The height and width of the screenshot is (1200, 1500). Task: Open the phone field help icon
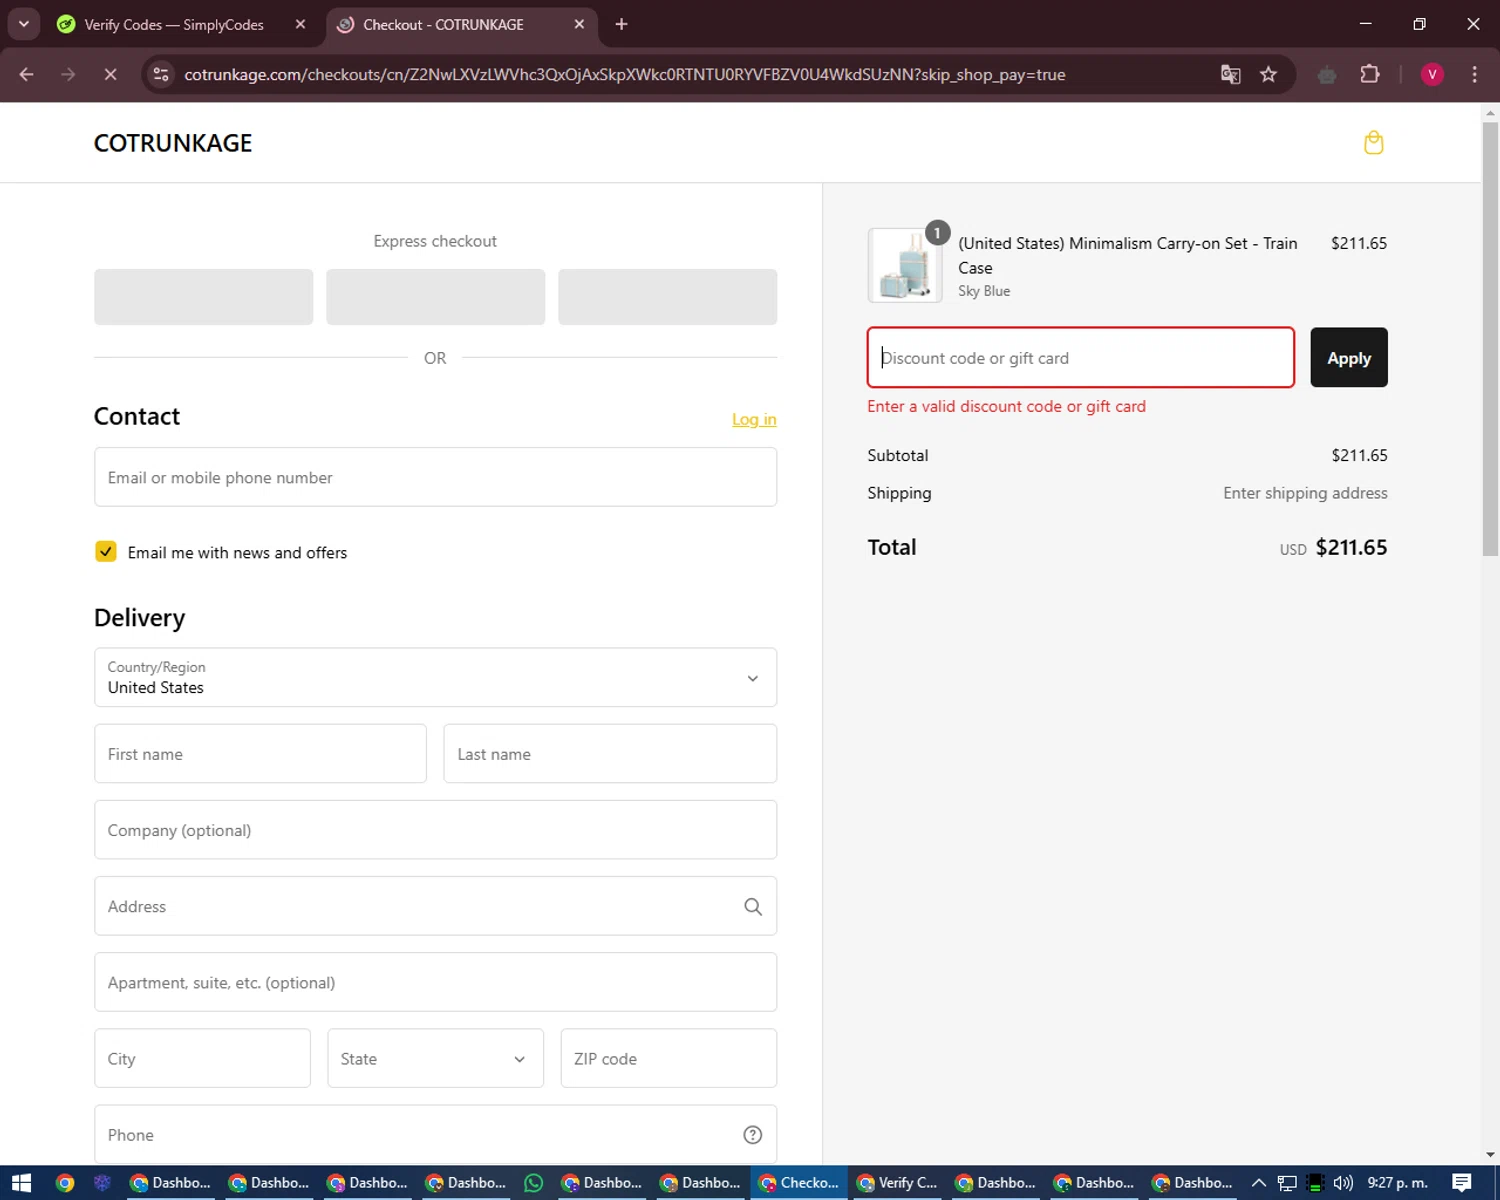coord(753,1135)
